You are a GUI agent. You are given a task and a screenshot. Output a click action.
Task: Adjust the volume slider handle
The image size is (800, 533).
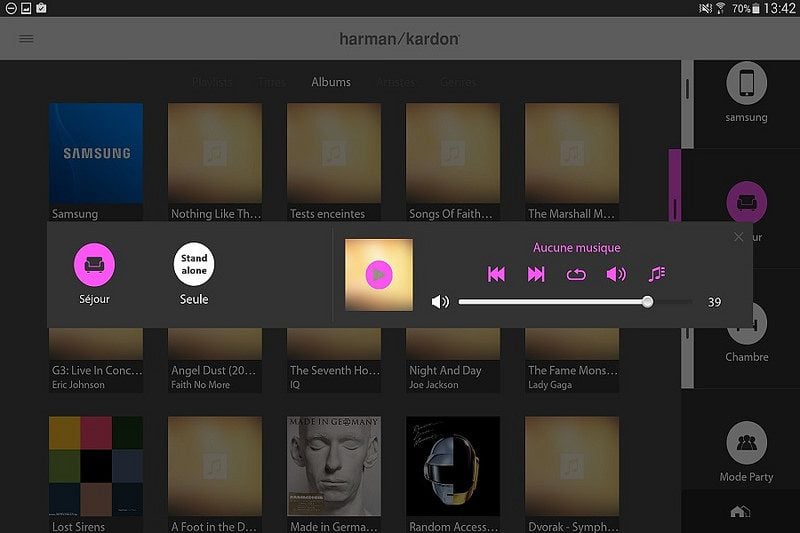tap(647, 301)
